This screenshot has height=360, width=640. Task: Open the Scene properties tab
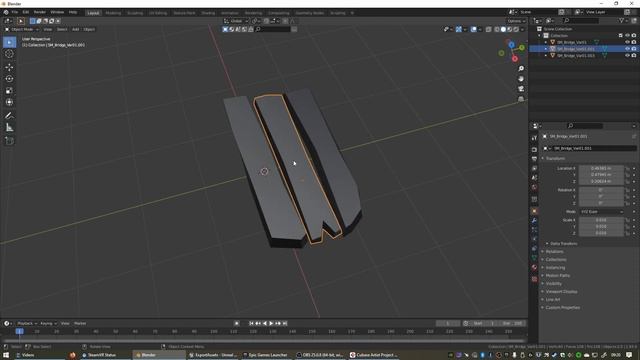coord(534,178)
